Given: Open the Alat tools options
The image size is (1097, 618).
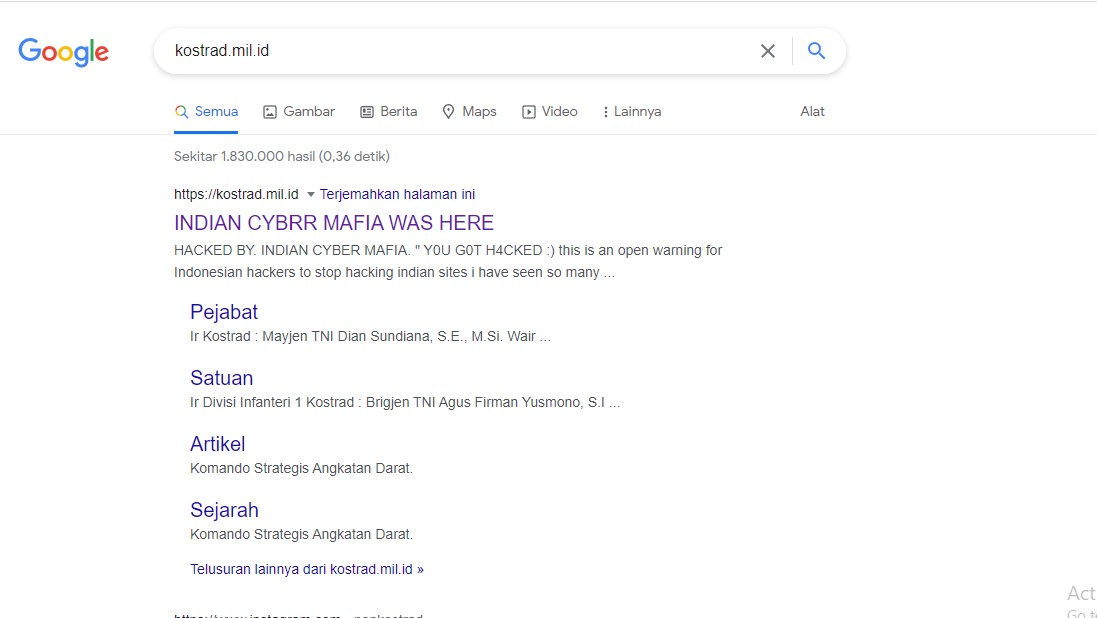Looking at the screenshot, I should tap(812, 112).
